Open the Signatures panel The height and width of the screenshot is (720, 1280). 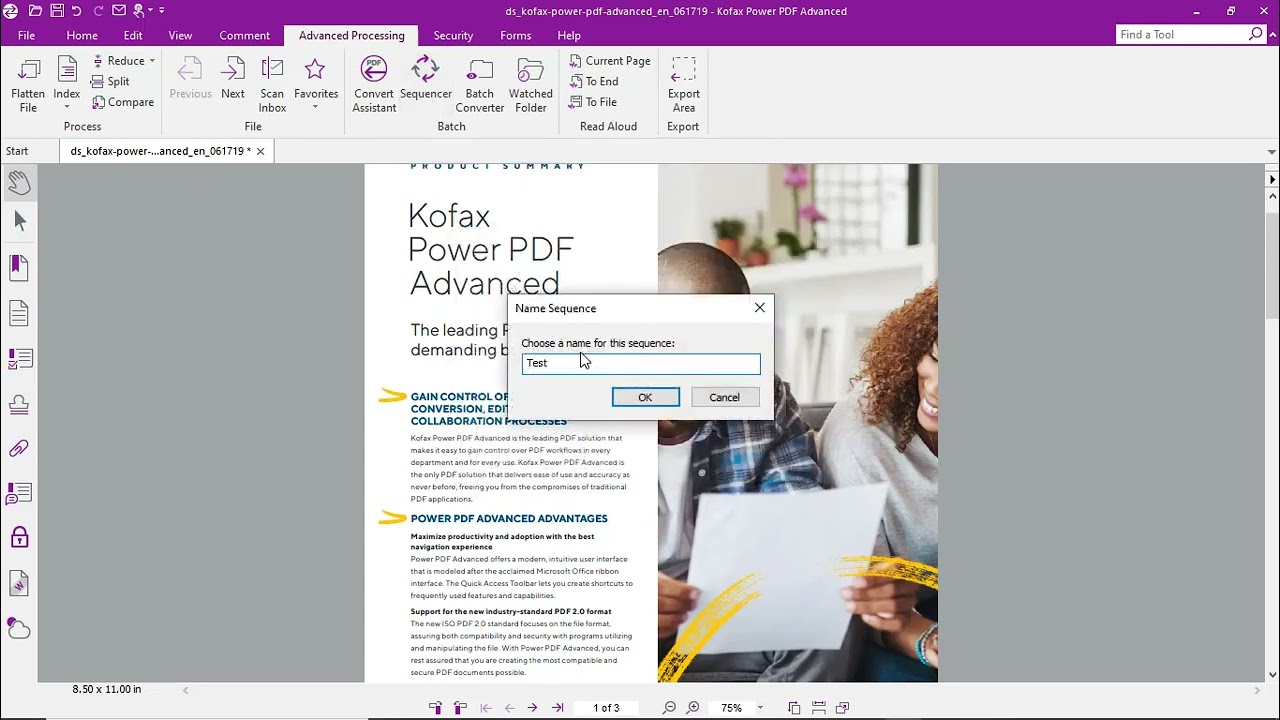pyautogui.click(x=19, y=583)
